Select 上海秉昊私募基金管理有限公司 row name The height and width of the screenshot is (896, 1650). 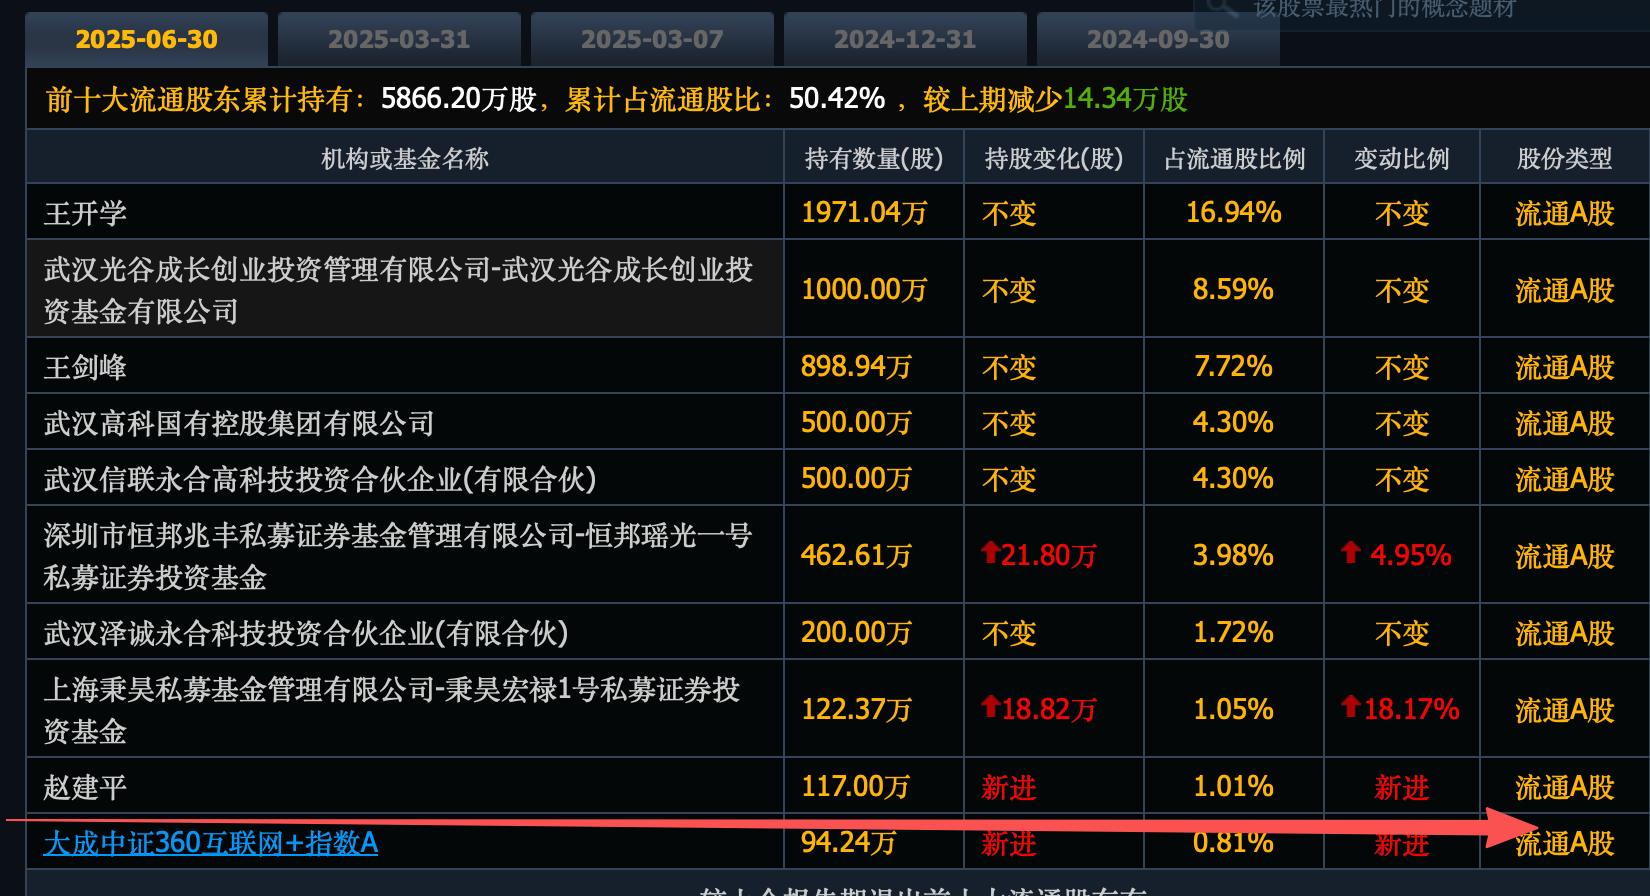(x=392, y=710)
